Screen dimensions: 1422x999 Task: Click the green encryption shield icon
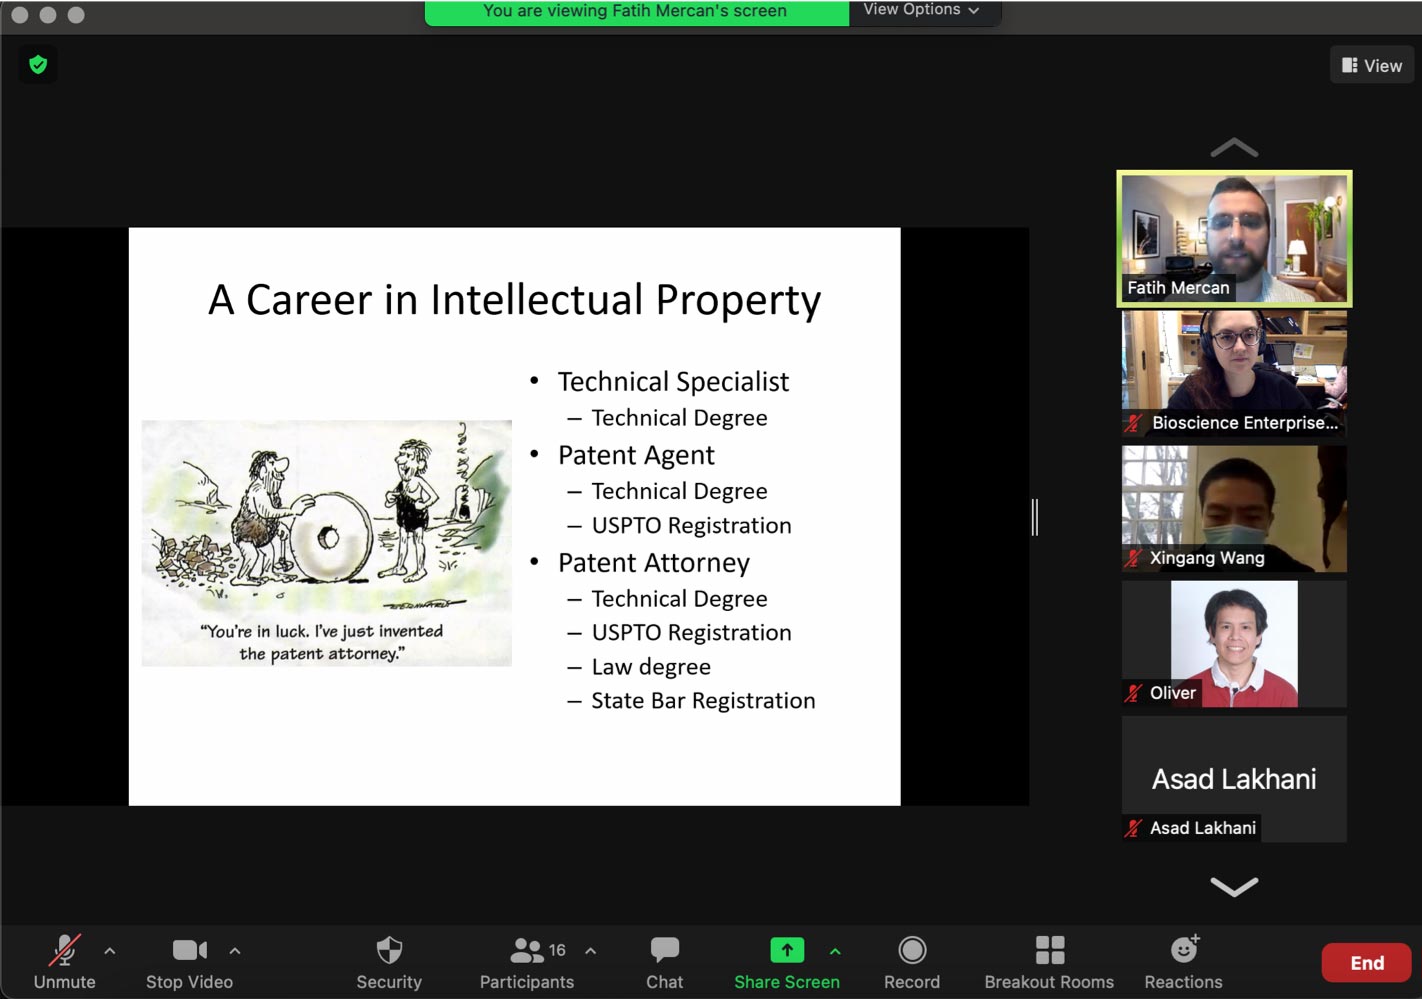coord(38,65)
